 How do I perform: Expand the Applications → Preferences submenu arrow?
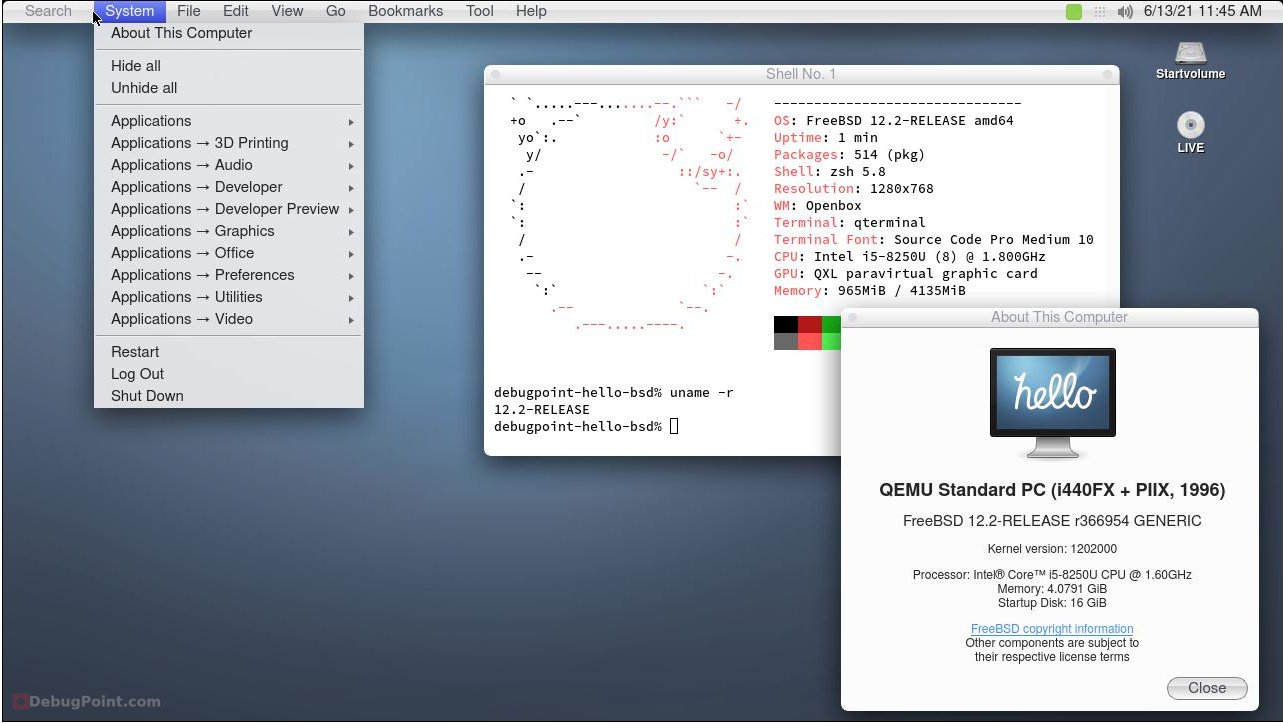(x=351, y=276)
